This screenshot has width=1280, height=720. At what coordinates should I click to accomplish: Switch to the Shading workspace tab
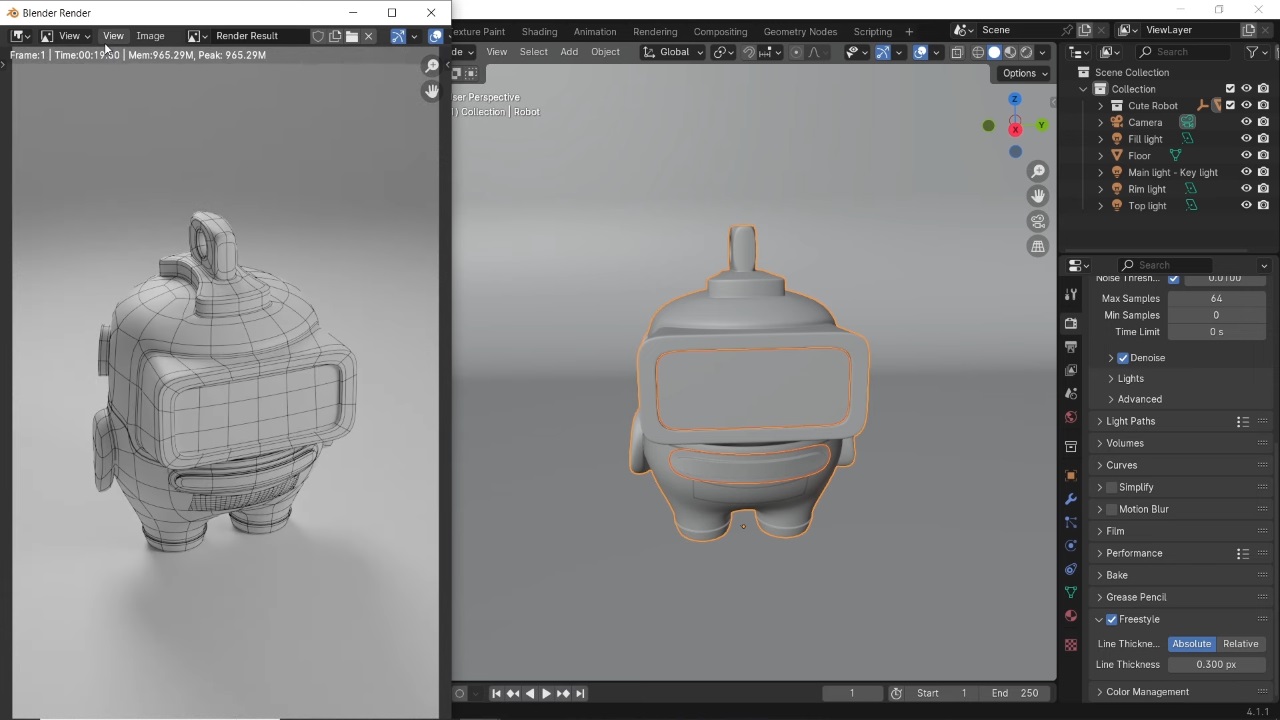tap(539, 31)
